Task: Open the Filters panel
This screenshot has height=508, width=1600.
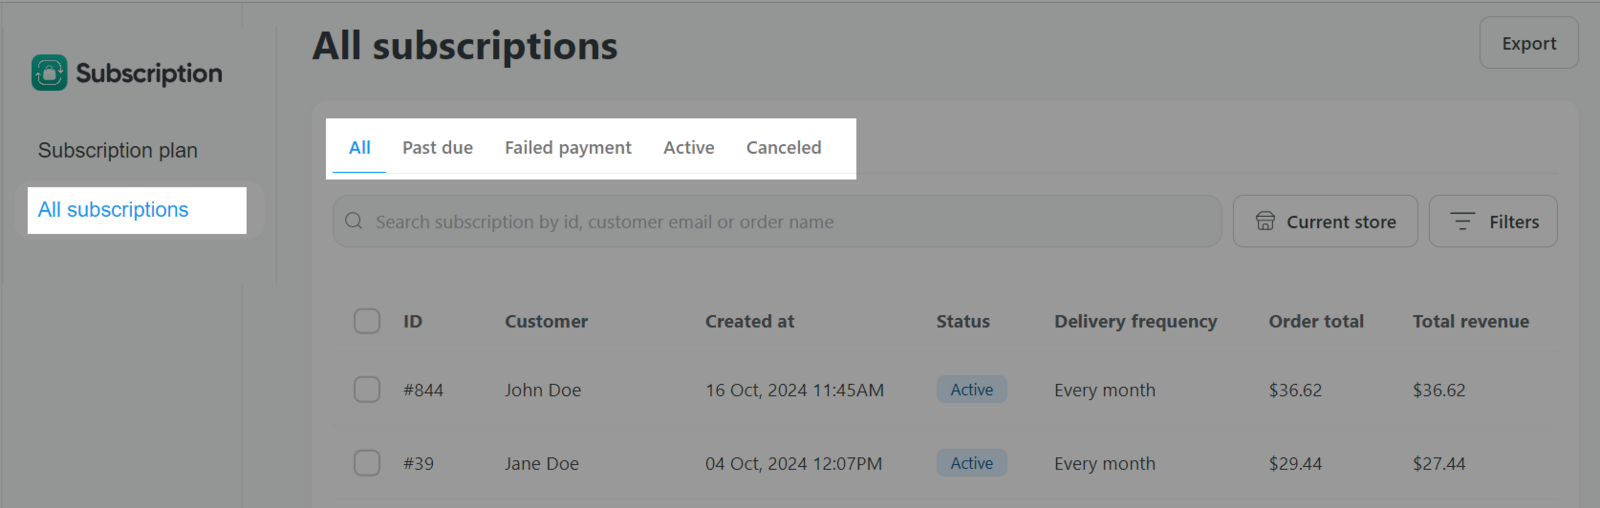Action: click(x=1493, y=221)
